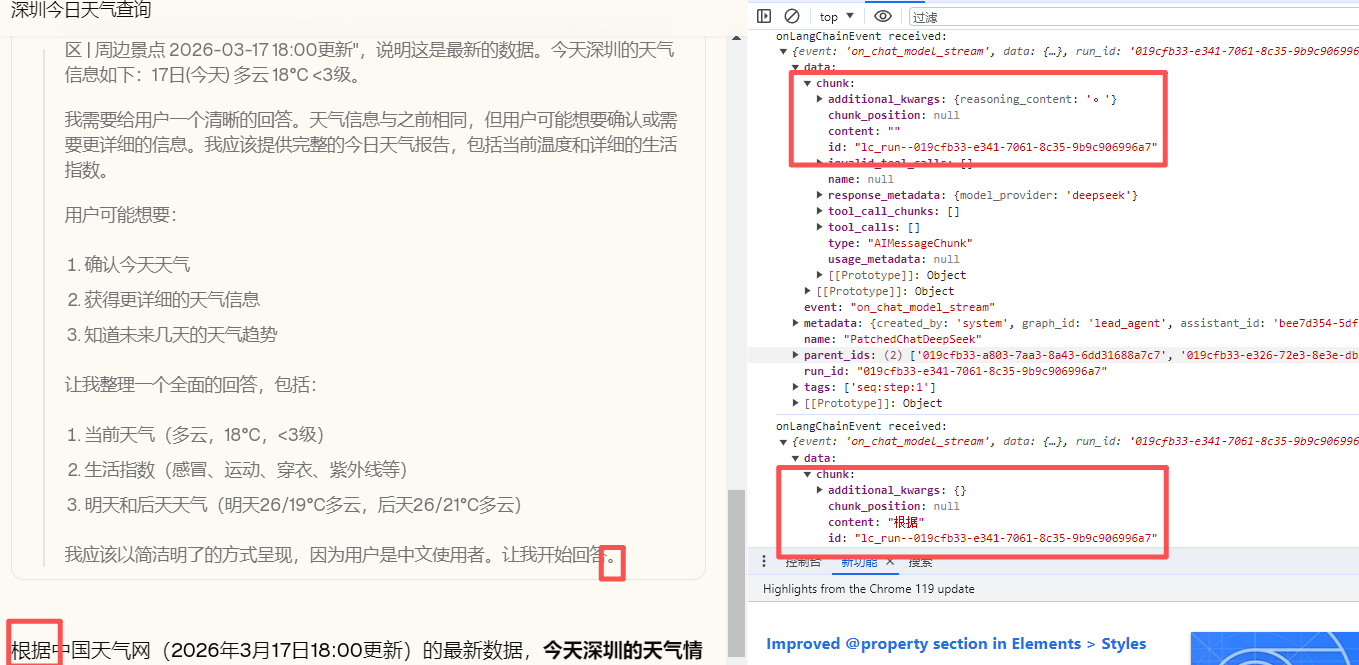Click the blue What's New thumbnail image
This screenshot has height=665, width=1359.
(1274, 648)
